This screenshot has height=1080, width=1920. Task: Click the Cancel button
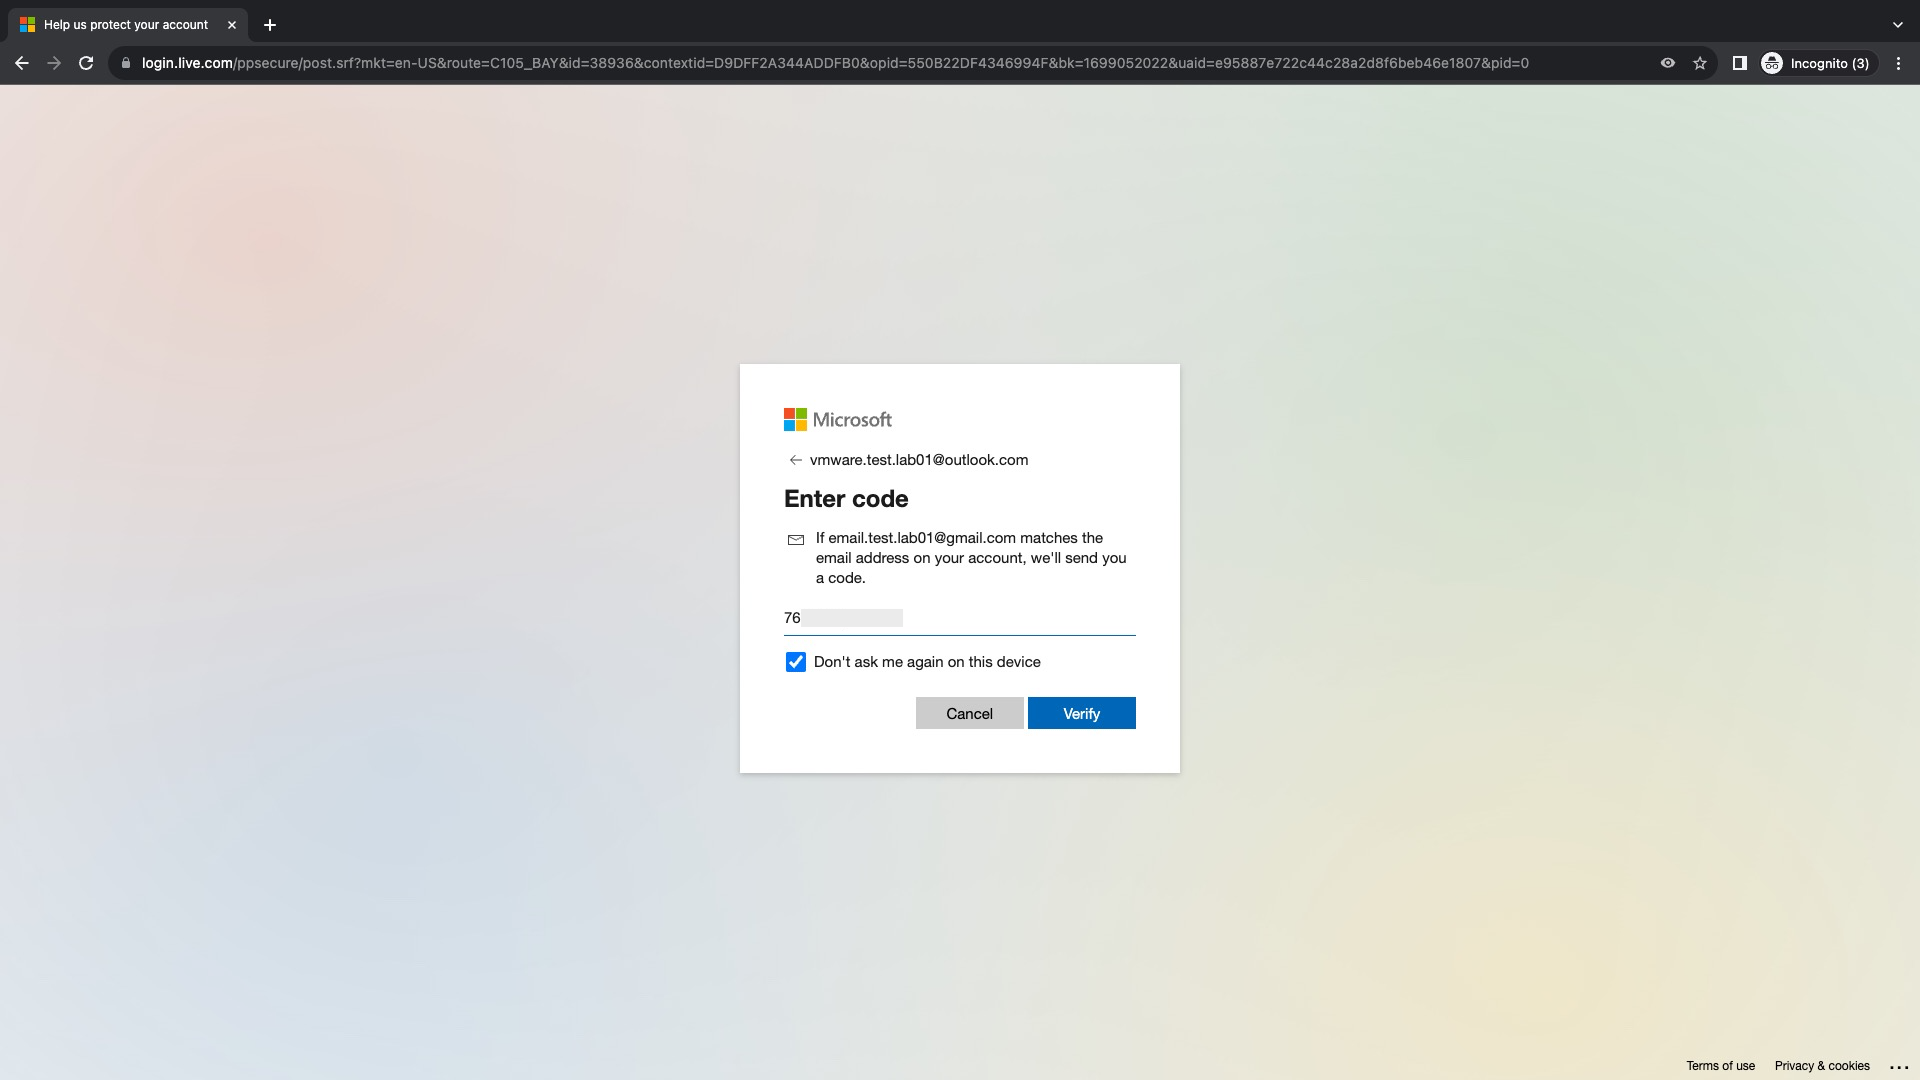tap(969, 713)
